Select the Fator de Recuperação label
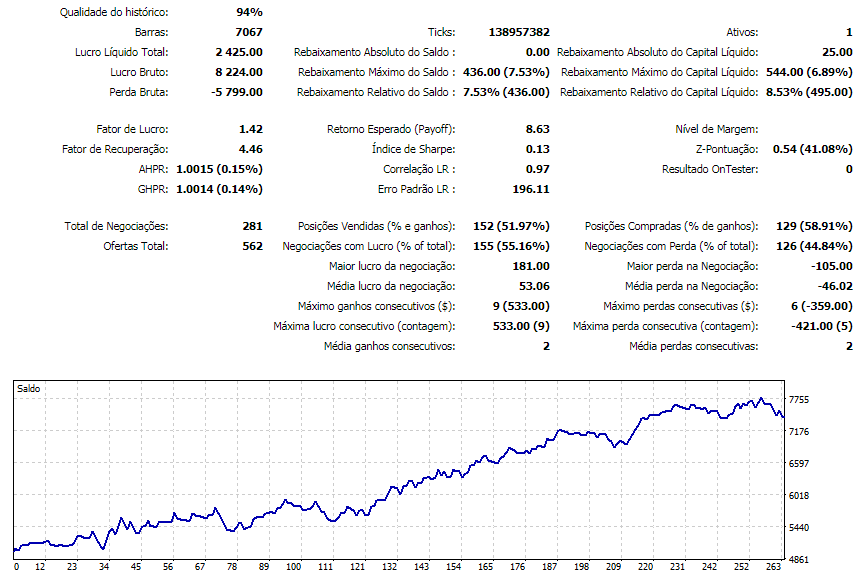 (x=115, y=149)
